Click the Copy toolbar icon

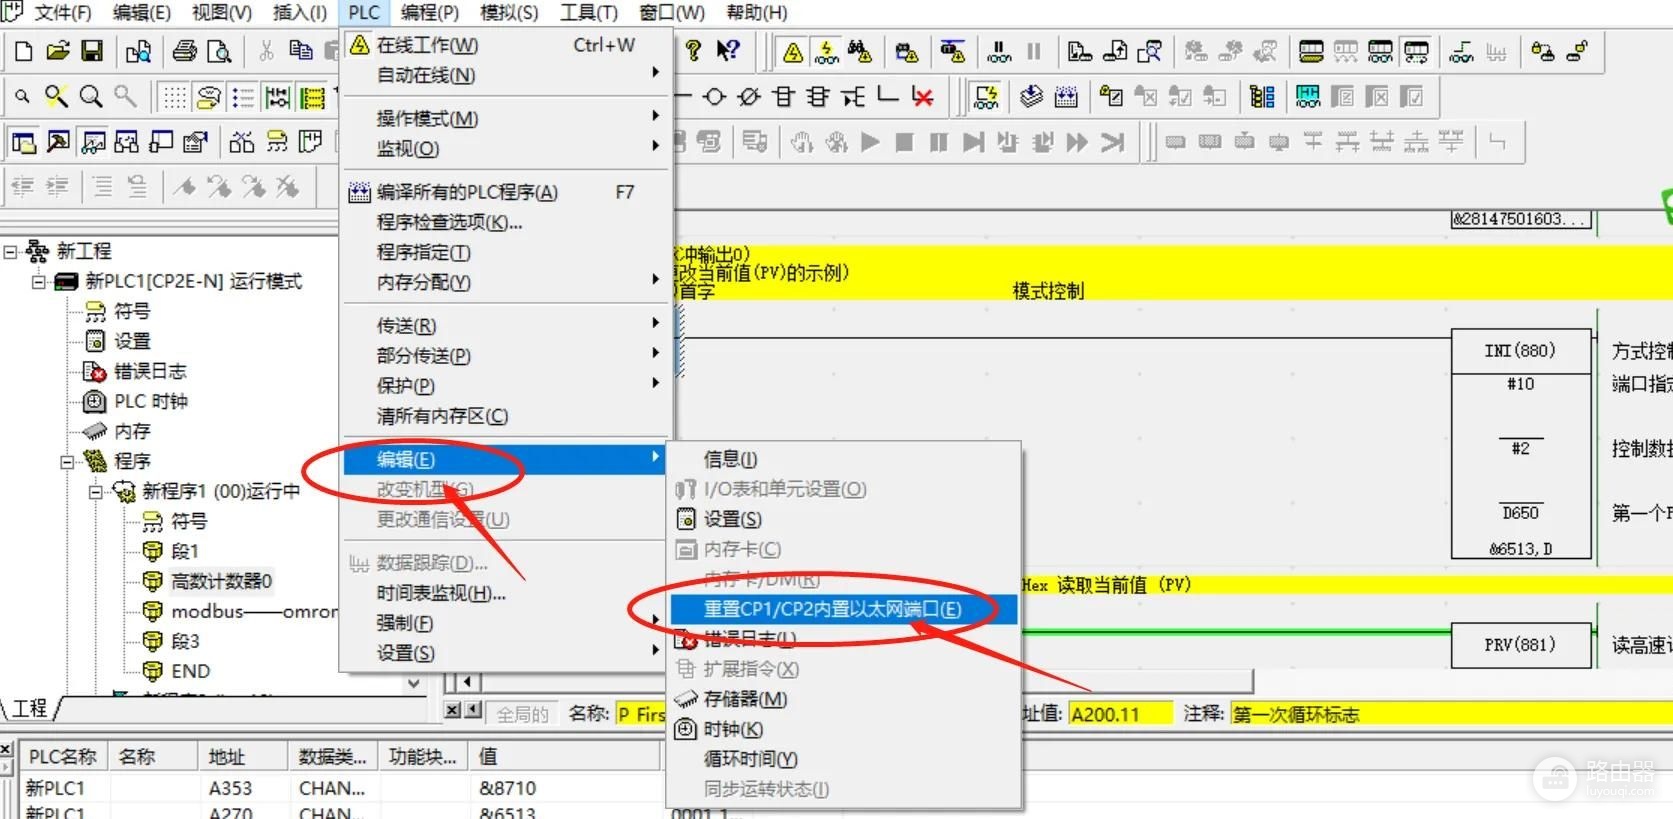[300, 51]
